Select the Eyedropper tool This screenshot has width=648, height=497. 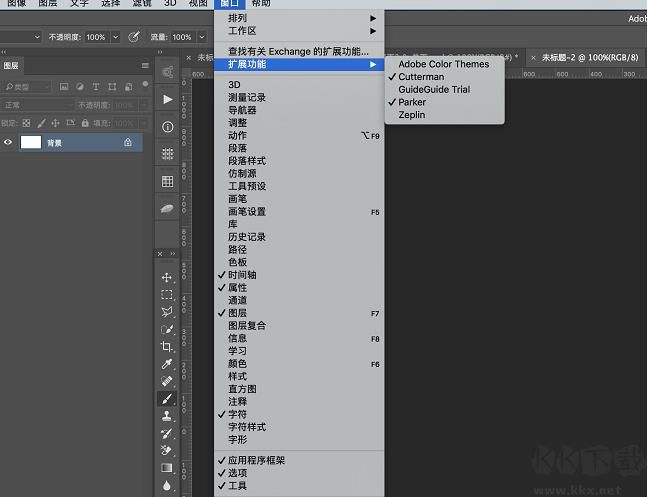167,364
